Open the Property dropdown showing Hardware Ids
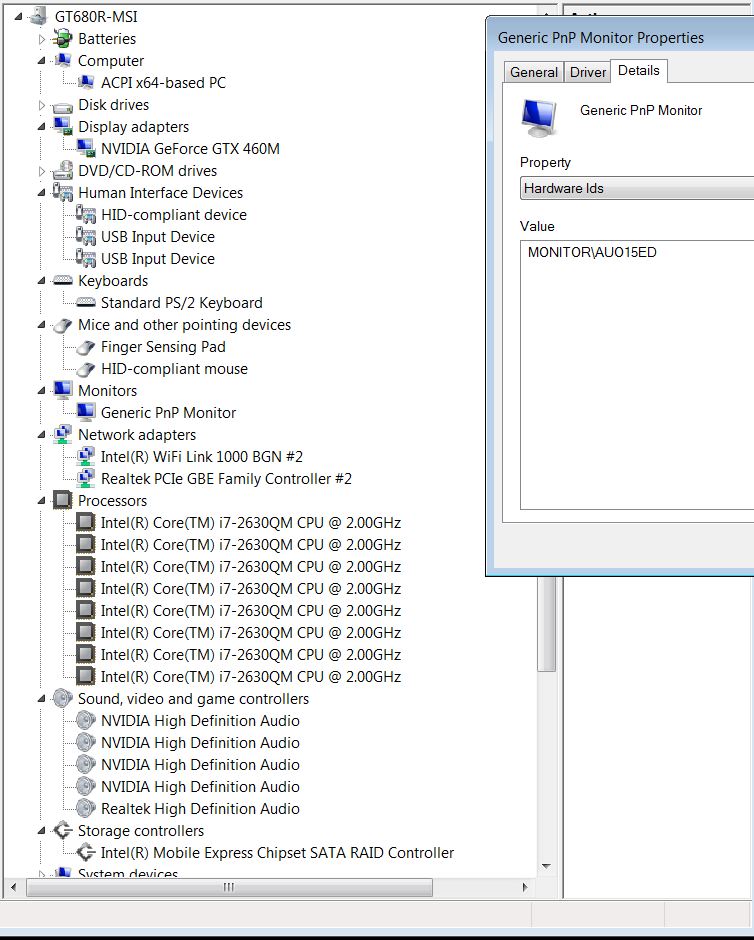Screen dimensions: 754x940 coord(637,188)
